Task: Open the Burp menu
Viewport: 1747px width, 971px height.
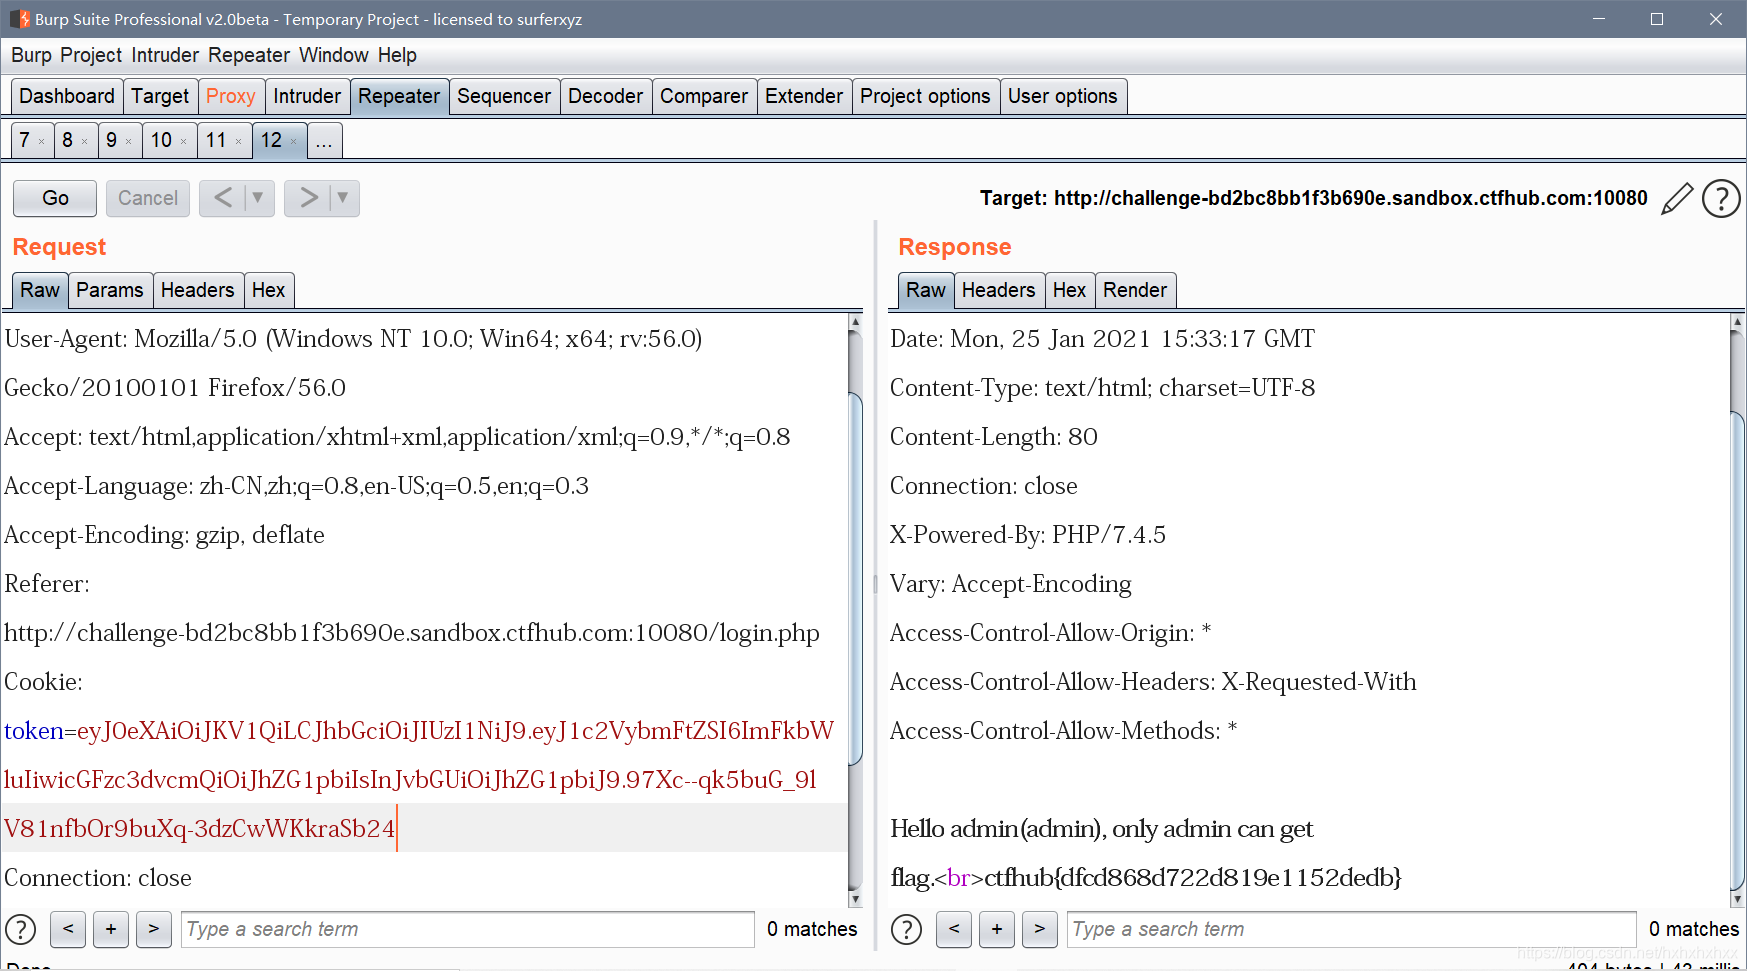Action: click(31, 55)
